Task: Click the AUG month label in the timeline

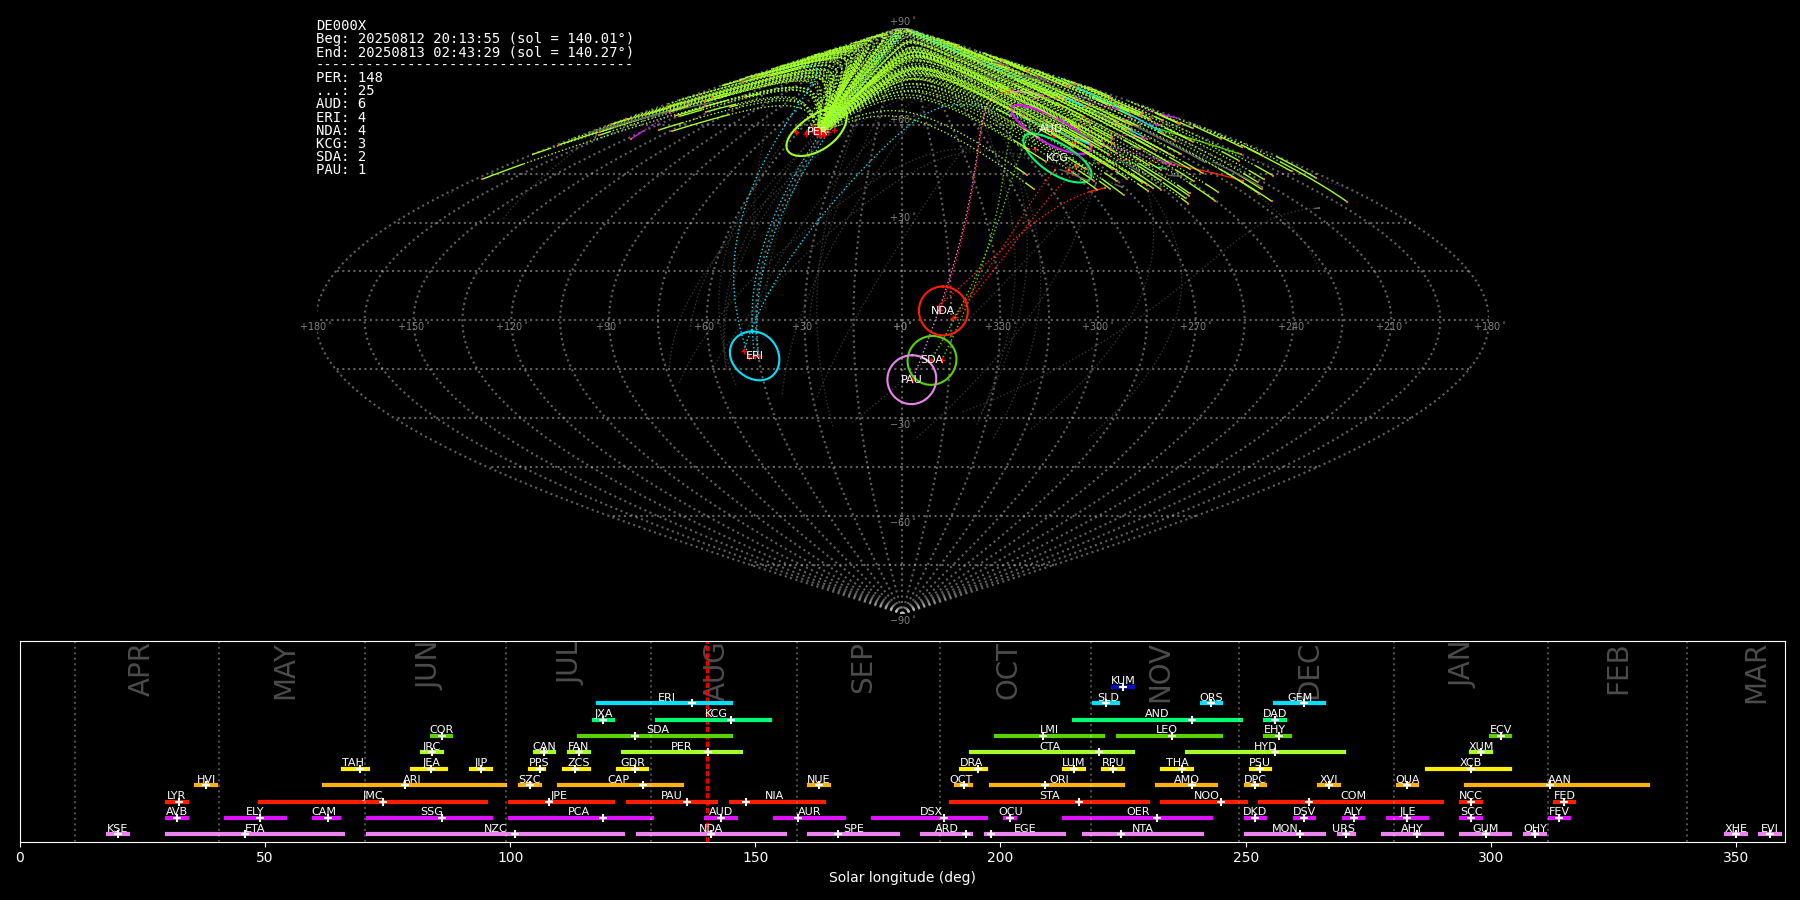Action: [715, 670]
